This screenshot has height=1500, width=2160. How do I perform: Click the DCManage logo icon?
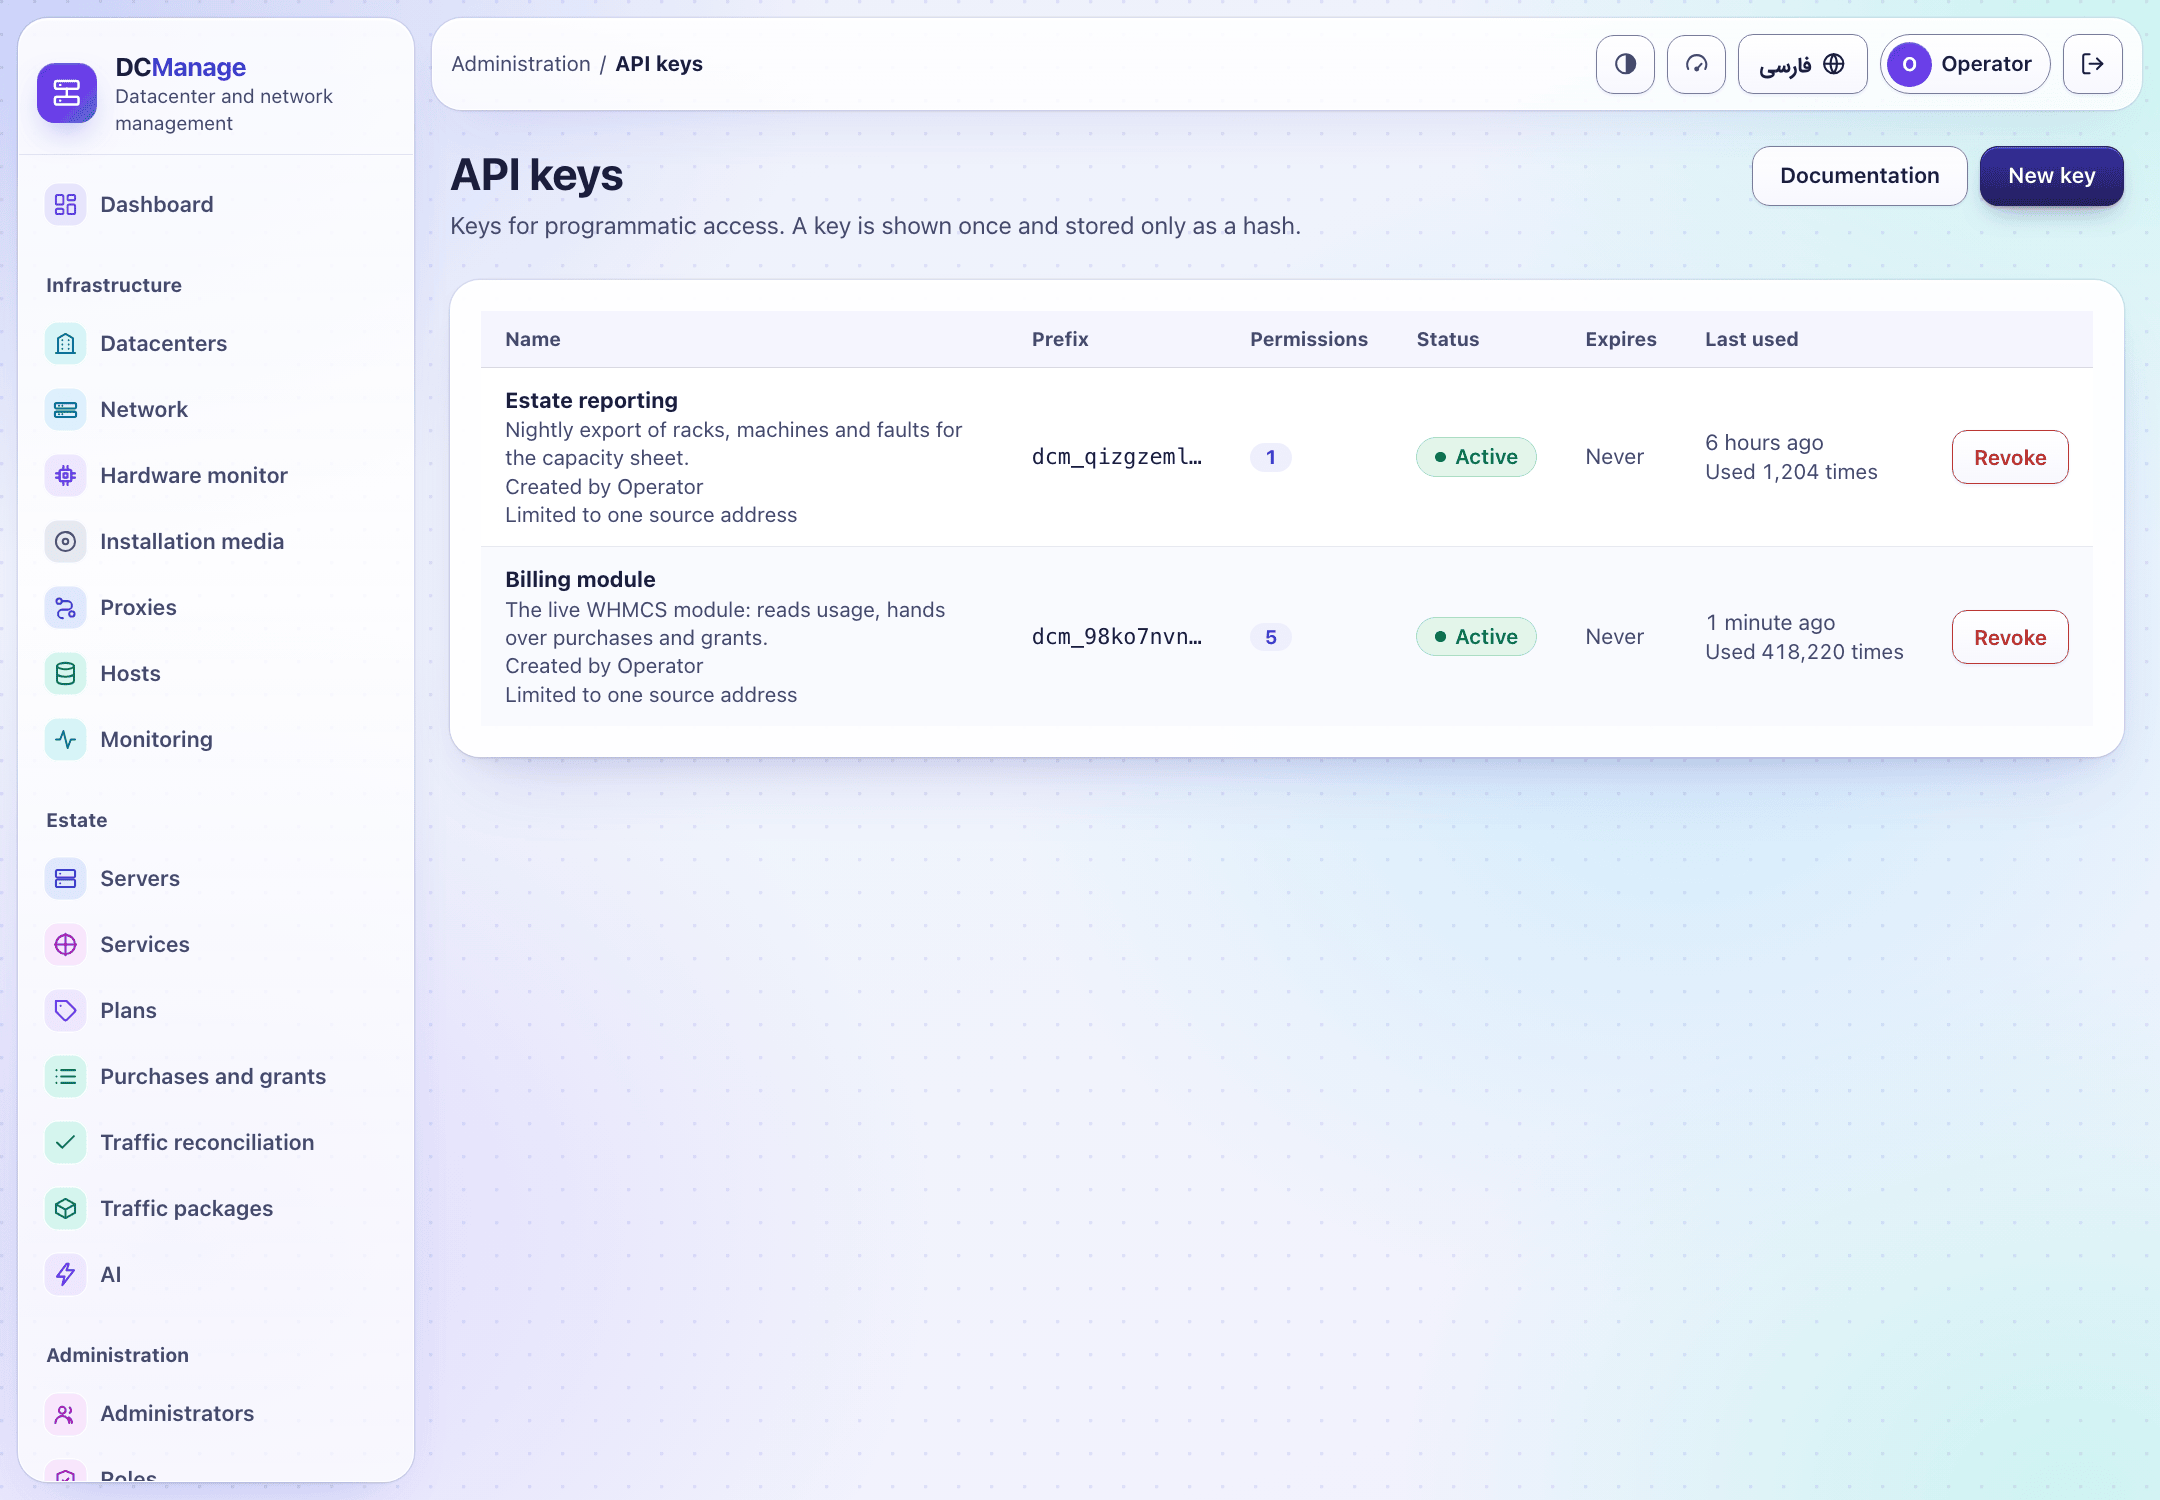tap(67, 93)
